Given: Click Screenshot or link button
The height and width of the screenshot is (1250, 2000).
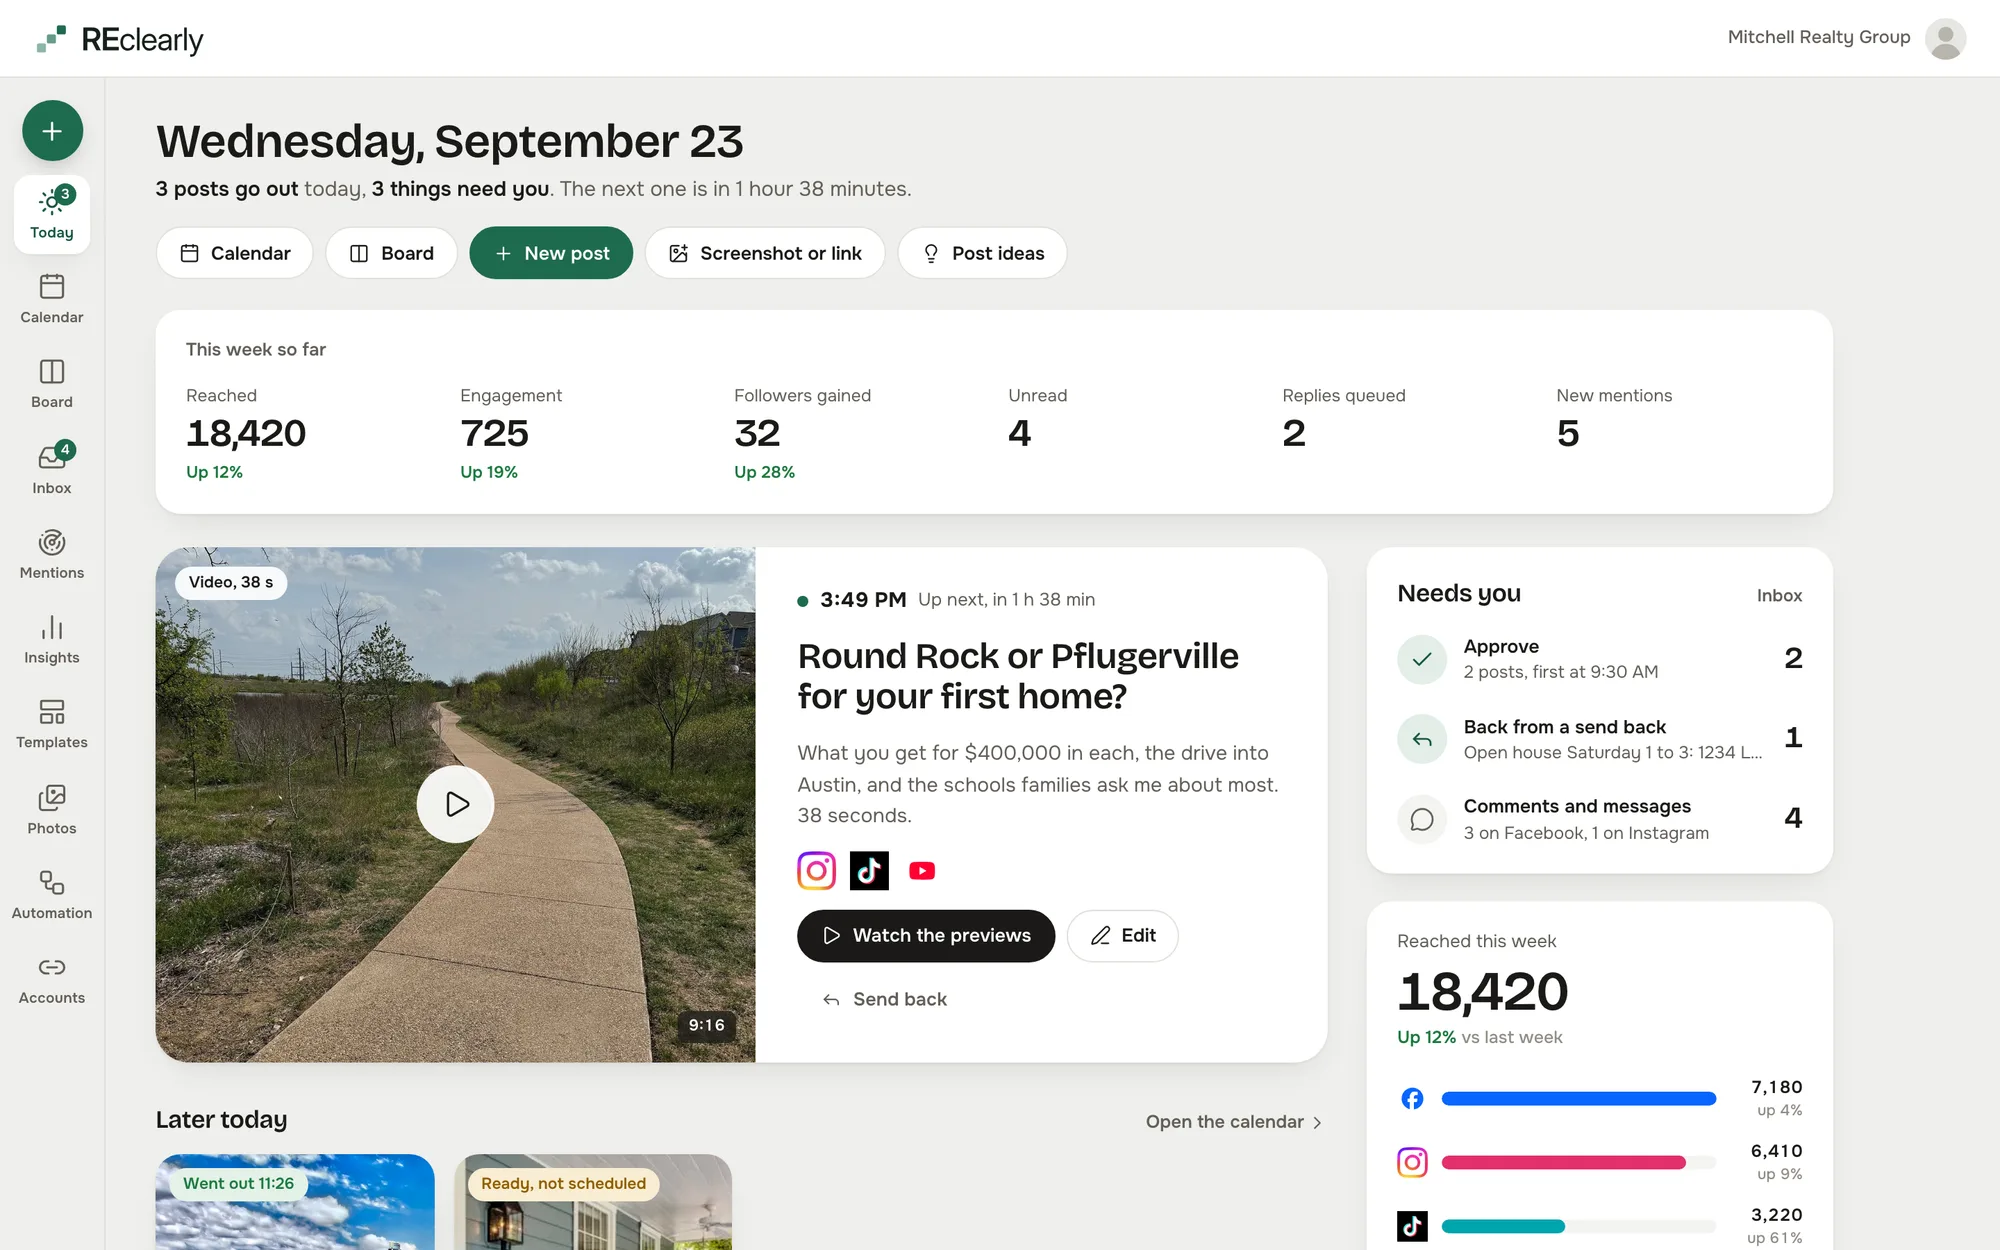Looking at the screenshot, I should (x=765, y=253).
